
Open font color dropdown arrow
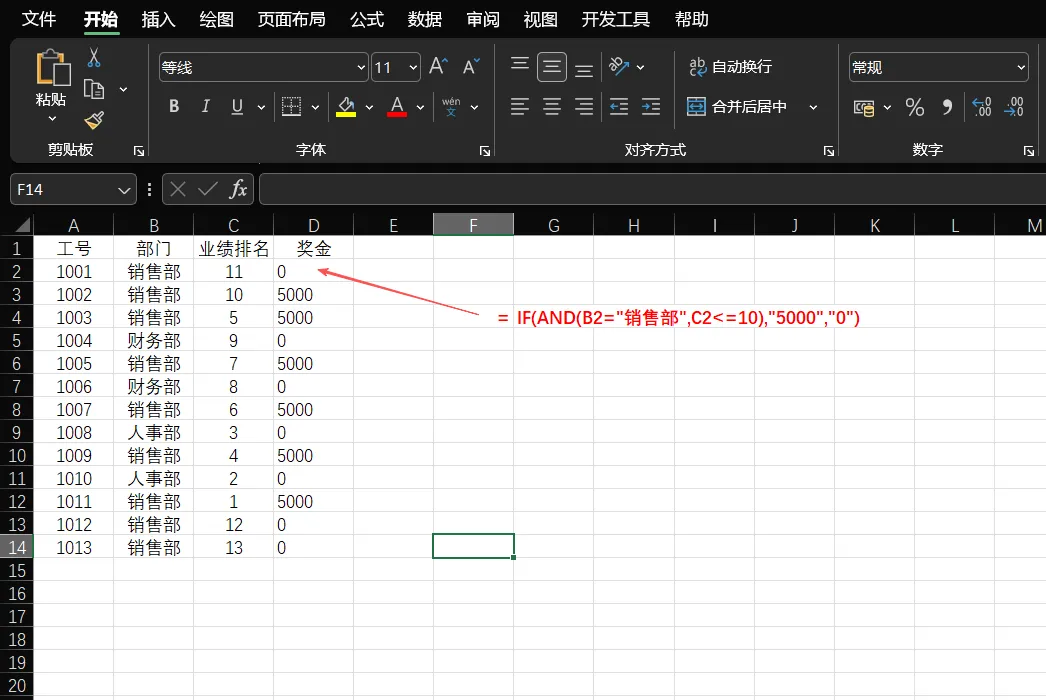click(420, 107)
